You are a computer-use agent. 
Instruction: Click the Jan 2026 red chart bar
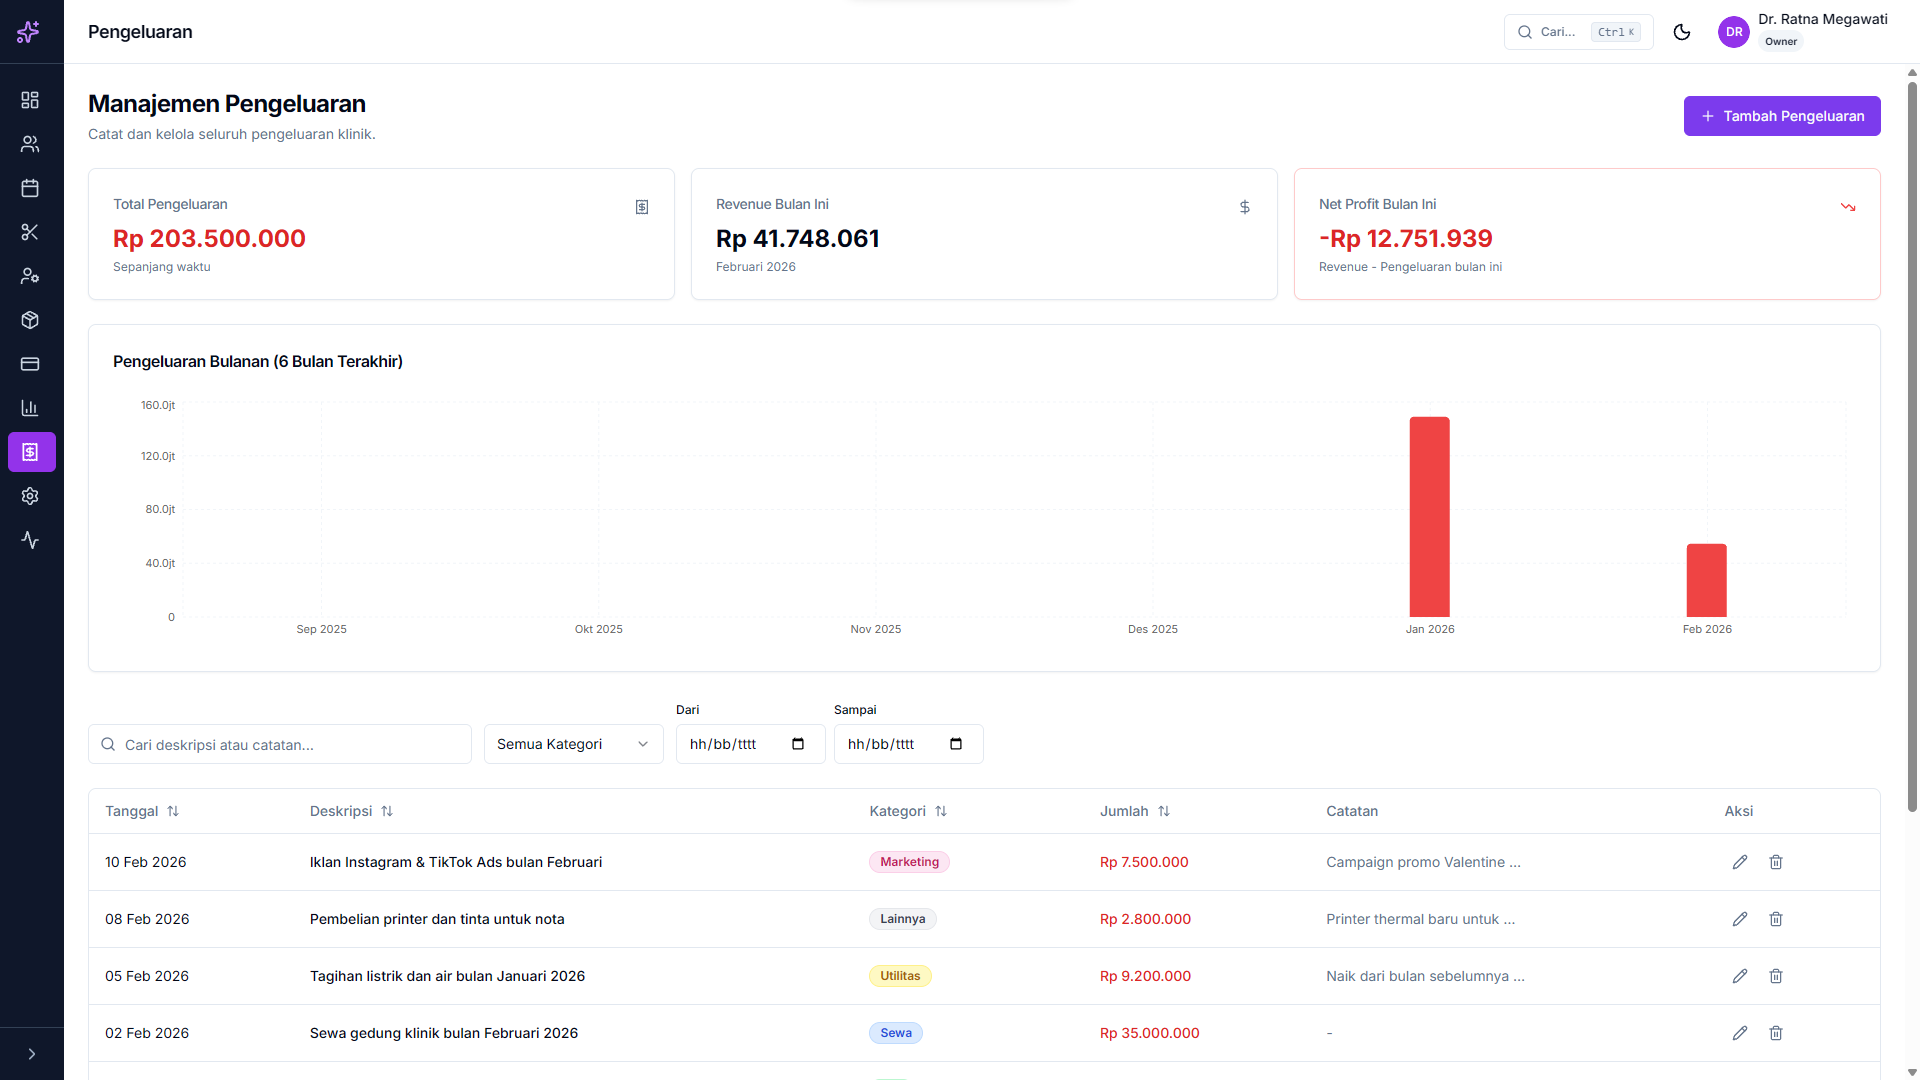pos(1429,517)
